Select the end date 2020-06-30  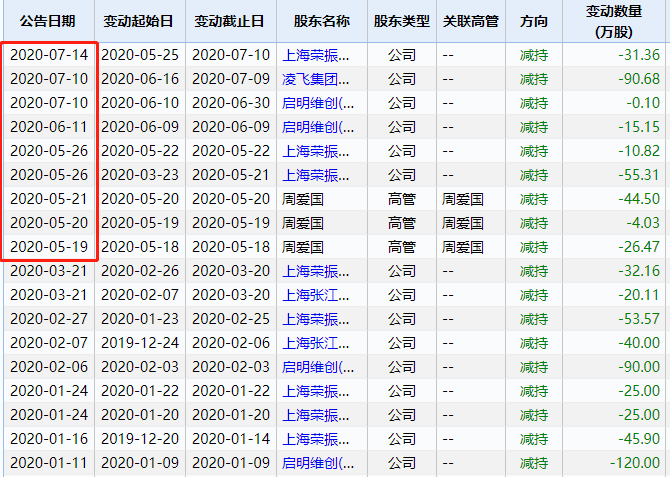(231, 103)
